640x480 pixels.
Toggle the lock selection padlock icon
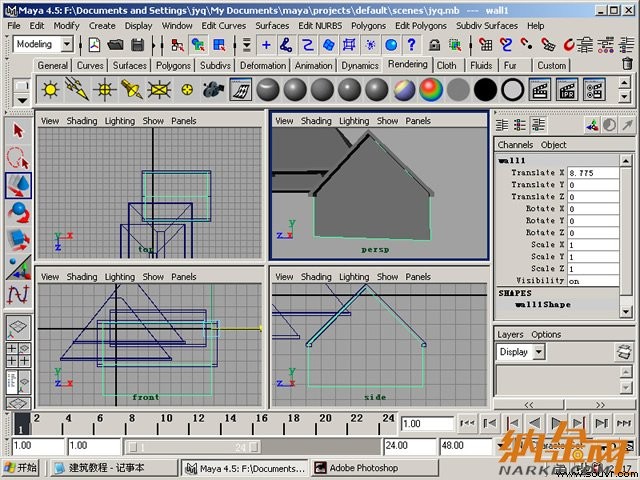point(434,44)
